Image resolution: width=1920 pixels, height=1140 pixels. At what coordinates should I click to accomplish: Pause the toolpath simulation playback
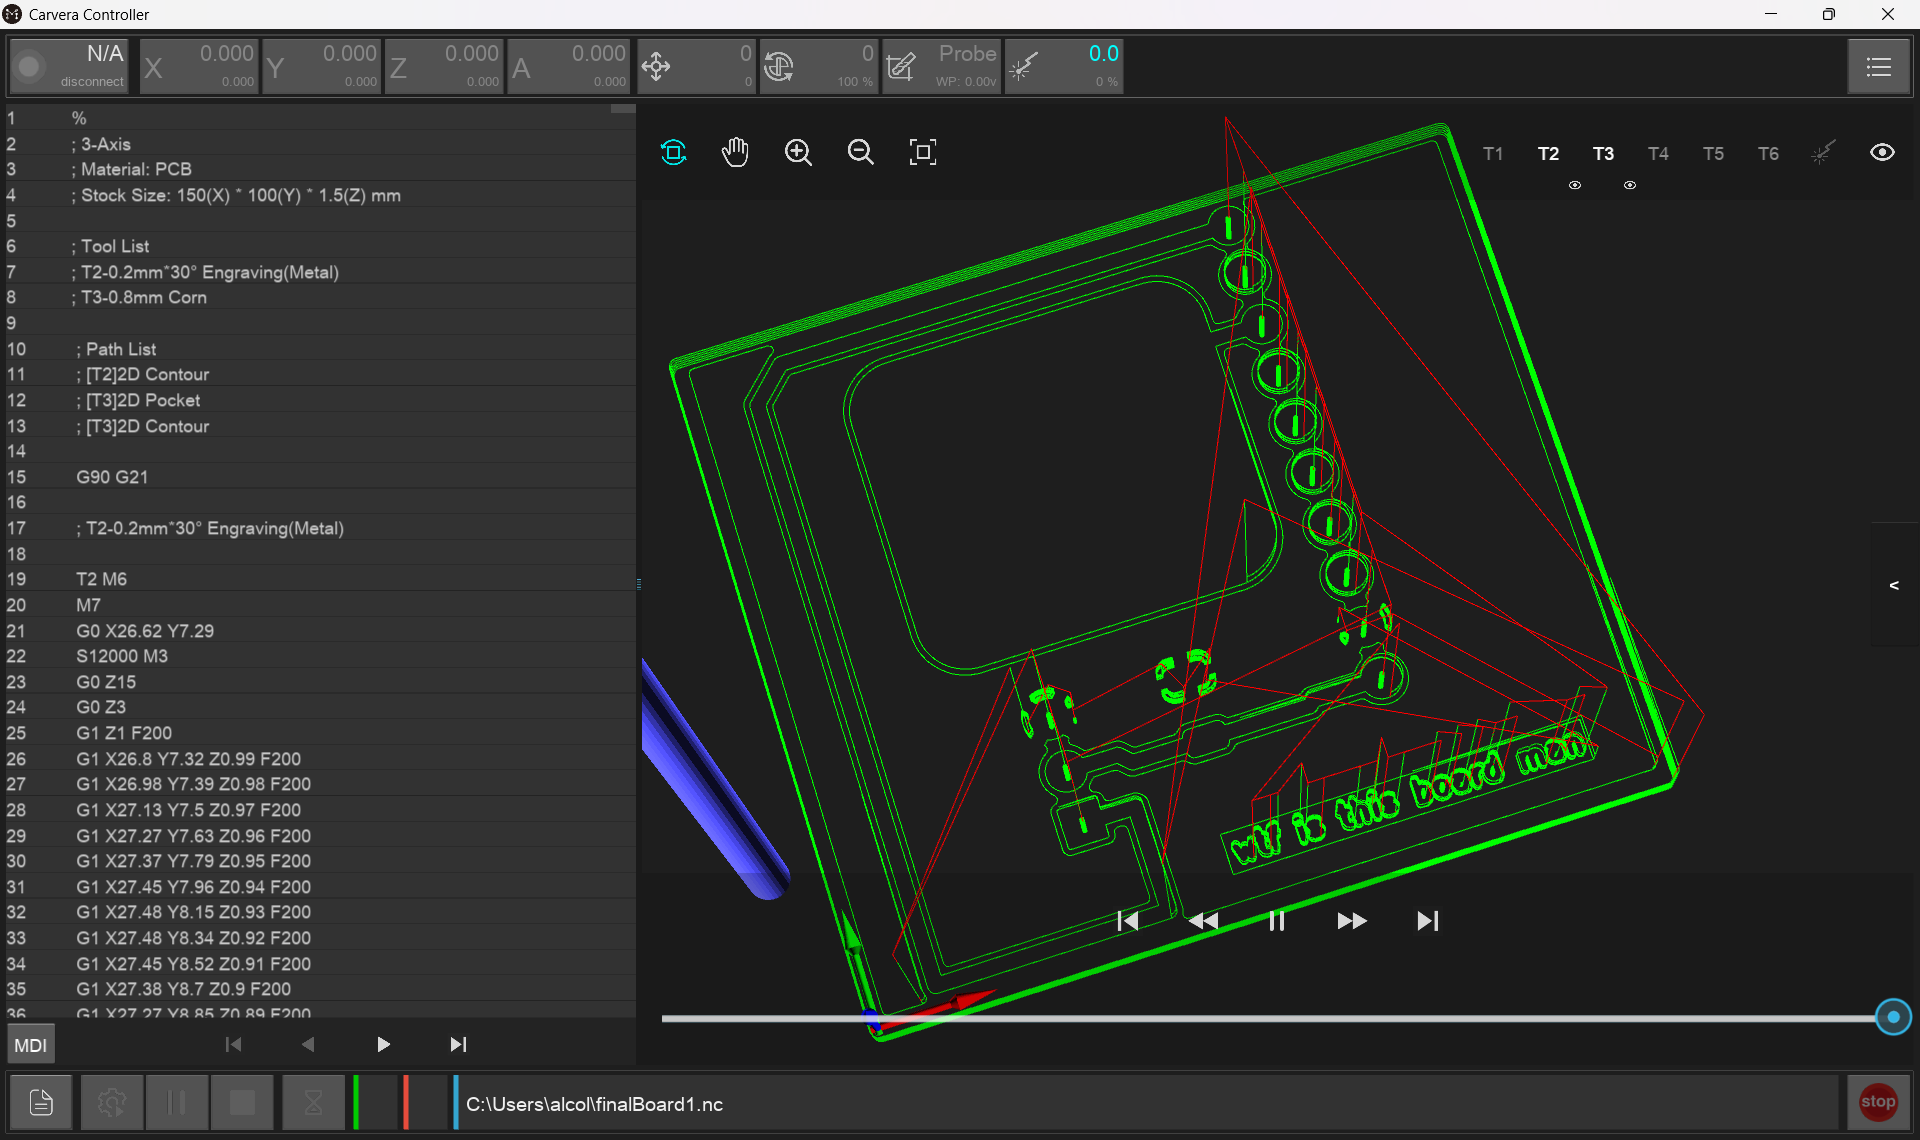click(x=1276, y=921)
